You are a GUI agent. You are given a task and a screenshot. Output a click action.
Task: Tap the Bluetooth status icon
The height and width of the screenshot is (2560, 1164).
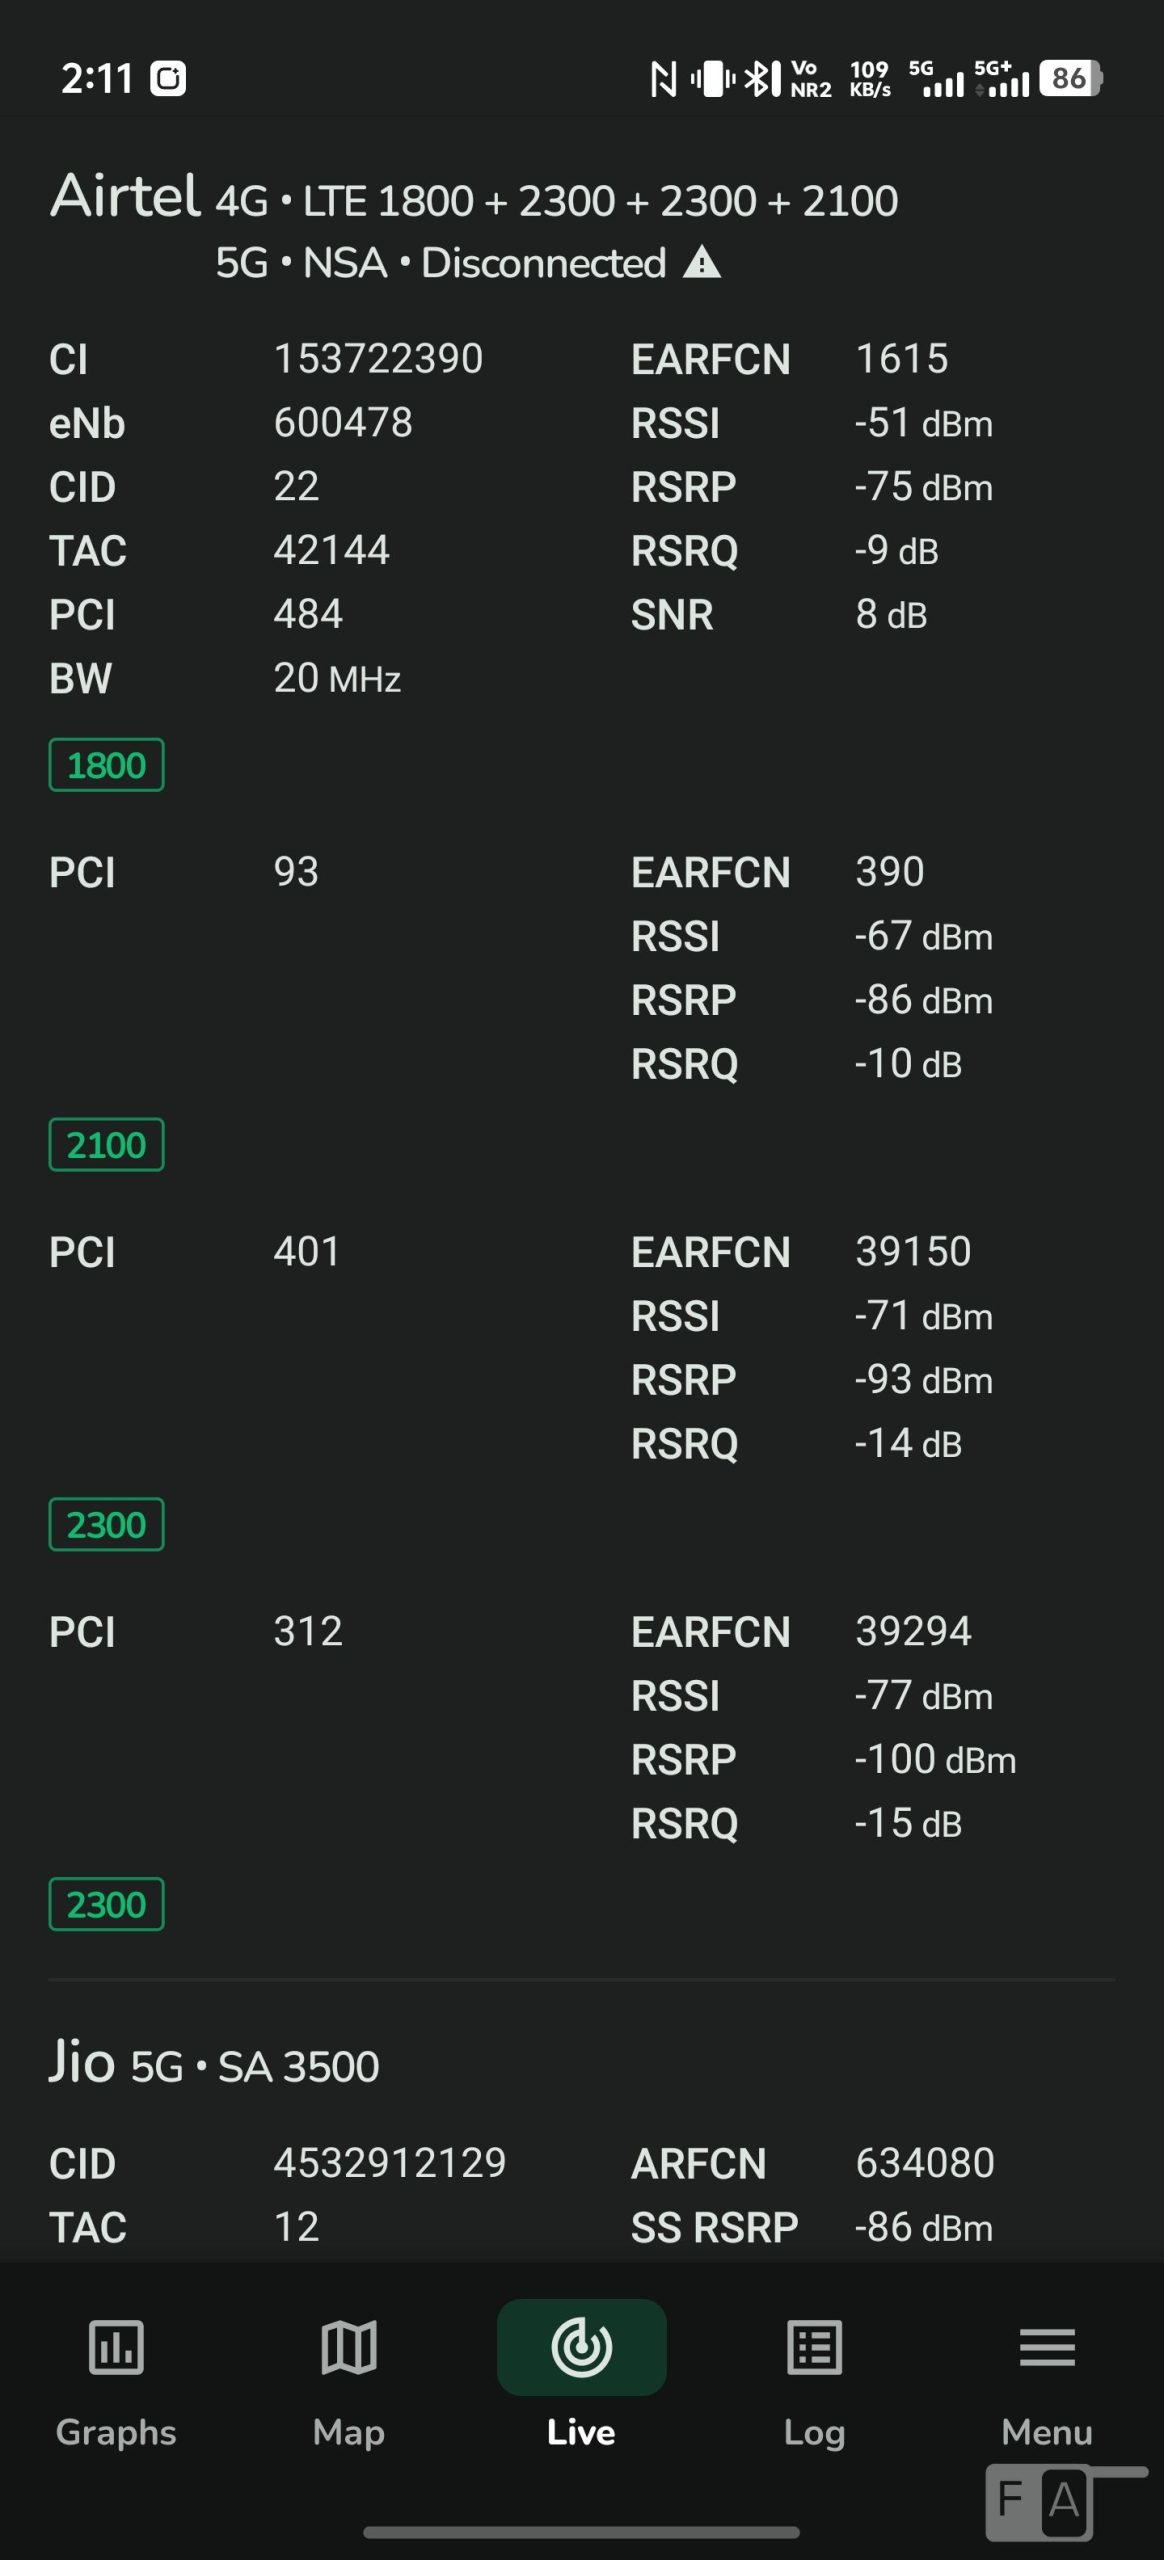[x=762, y=78]
